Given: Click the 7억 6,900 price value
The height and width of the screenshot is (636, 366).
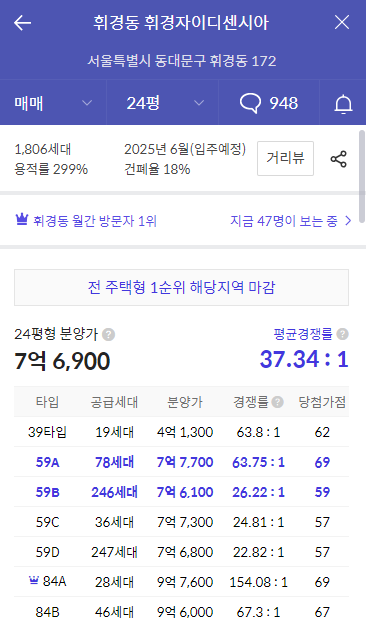Looking at the screenshot, I should click(x=62, y=361).
